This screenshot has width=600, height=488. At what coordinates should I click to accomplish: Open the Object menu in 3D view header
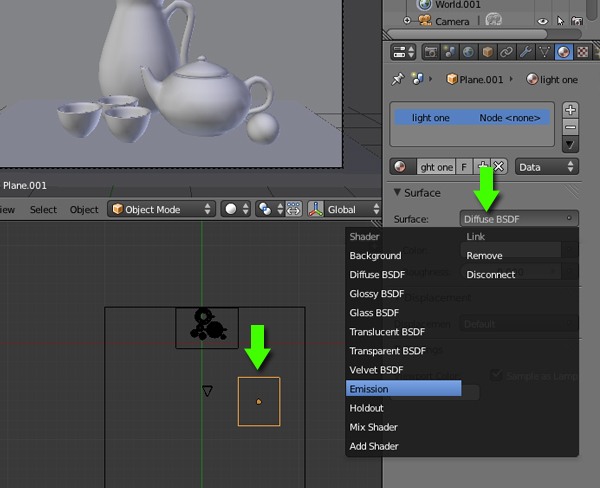[84, 209]
